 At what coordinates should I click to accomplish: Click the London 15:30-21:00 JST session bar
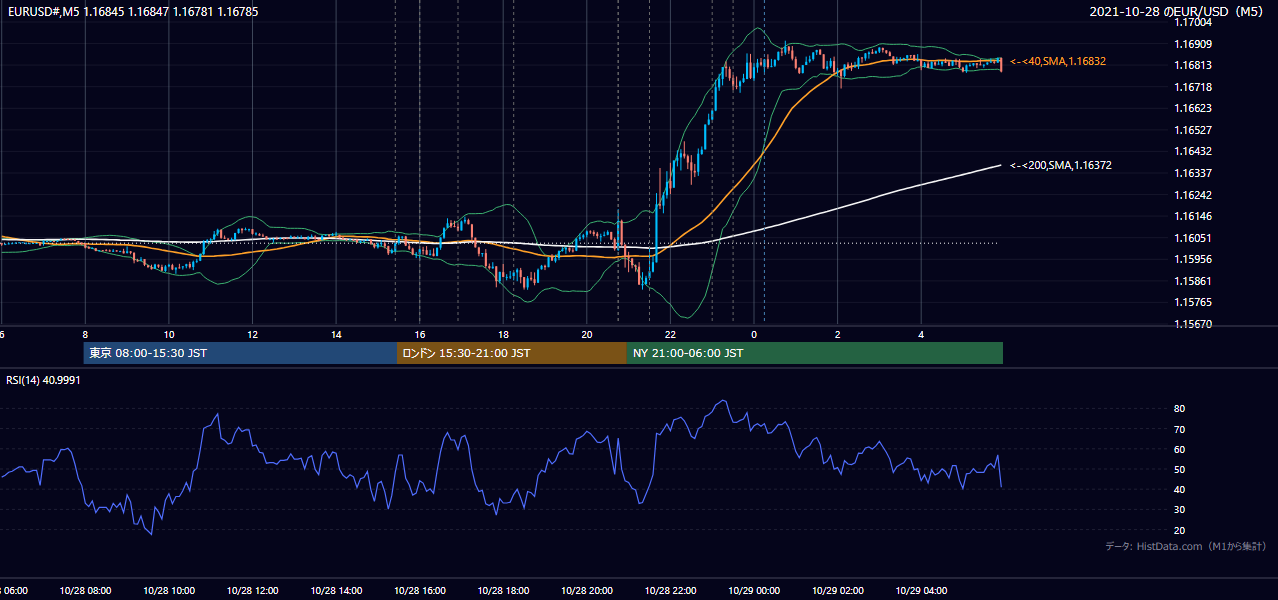(x=512, y=353)
